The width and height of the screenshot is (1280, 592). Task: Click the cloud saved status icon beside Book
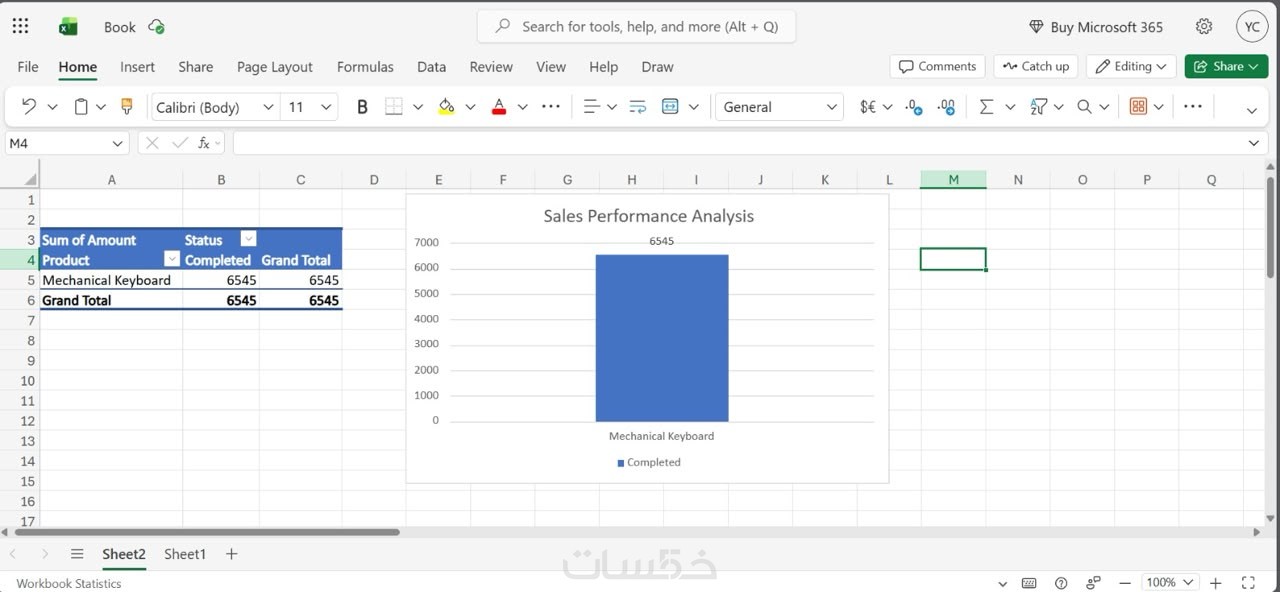pos(156,27)
